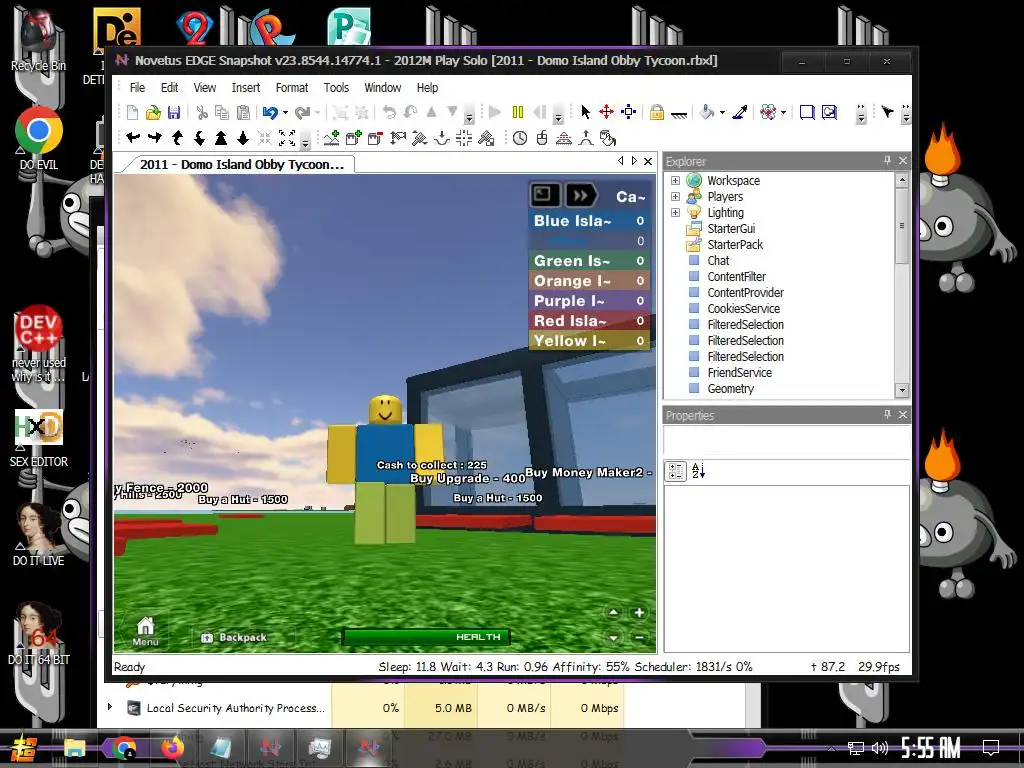
Task: Close the document tab with X
Action: click(x=648, y=161)
